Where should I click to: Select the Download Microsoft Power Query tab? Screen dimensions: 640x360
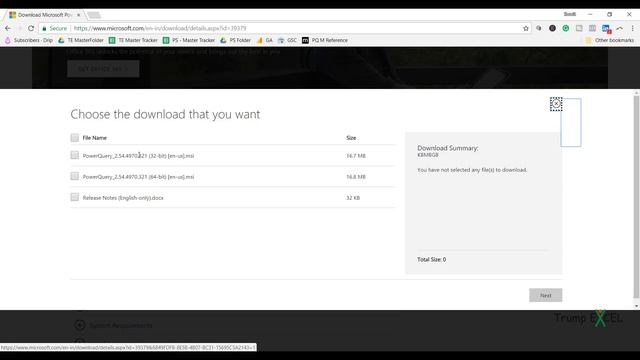[44, 15]
